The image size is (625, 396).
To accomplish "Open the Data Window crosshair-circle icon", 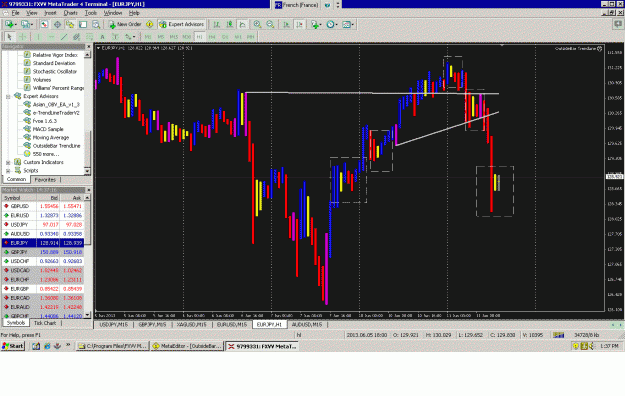I will click(57, 24).
